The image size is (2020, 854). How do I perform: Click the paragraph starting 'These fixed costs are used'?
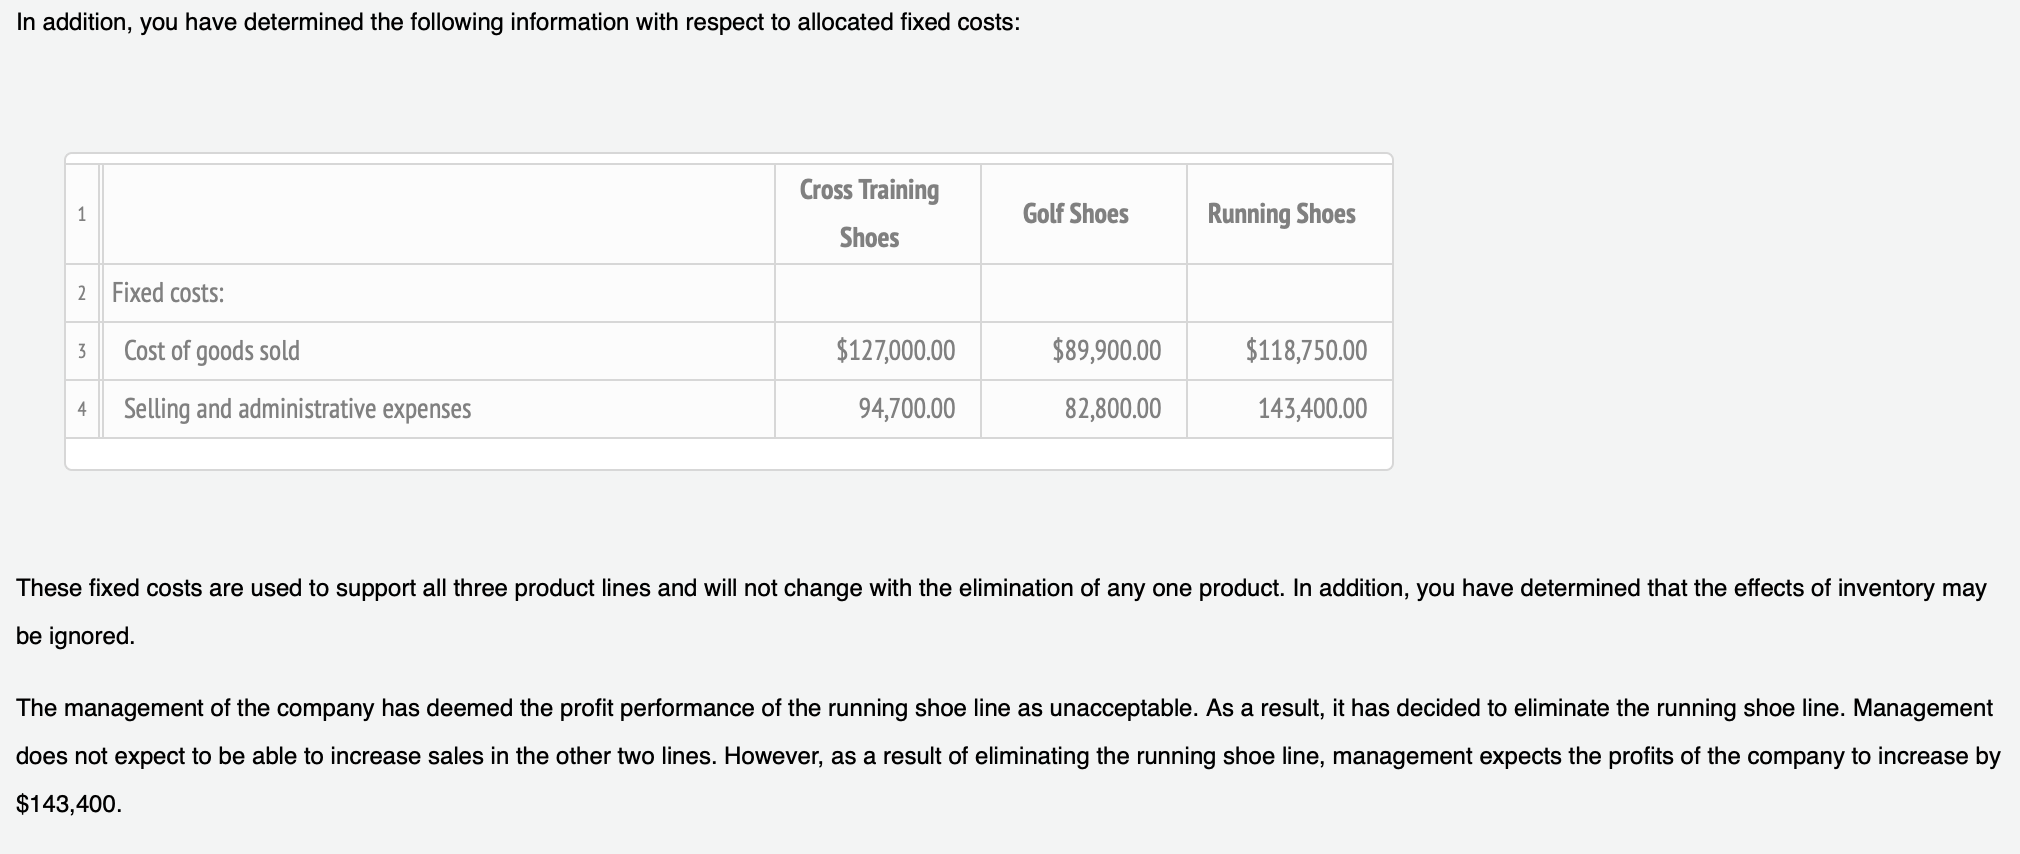[x=1001, y=612]
